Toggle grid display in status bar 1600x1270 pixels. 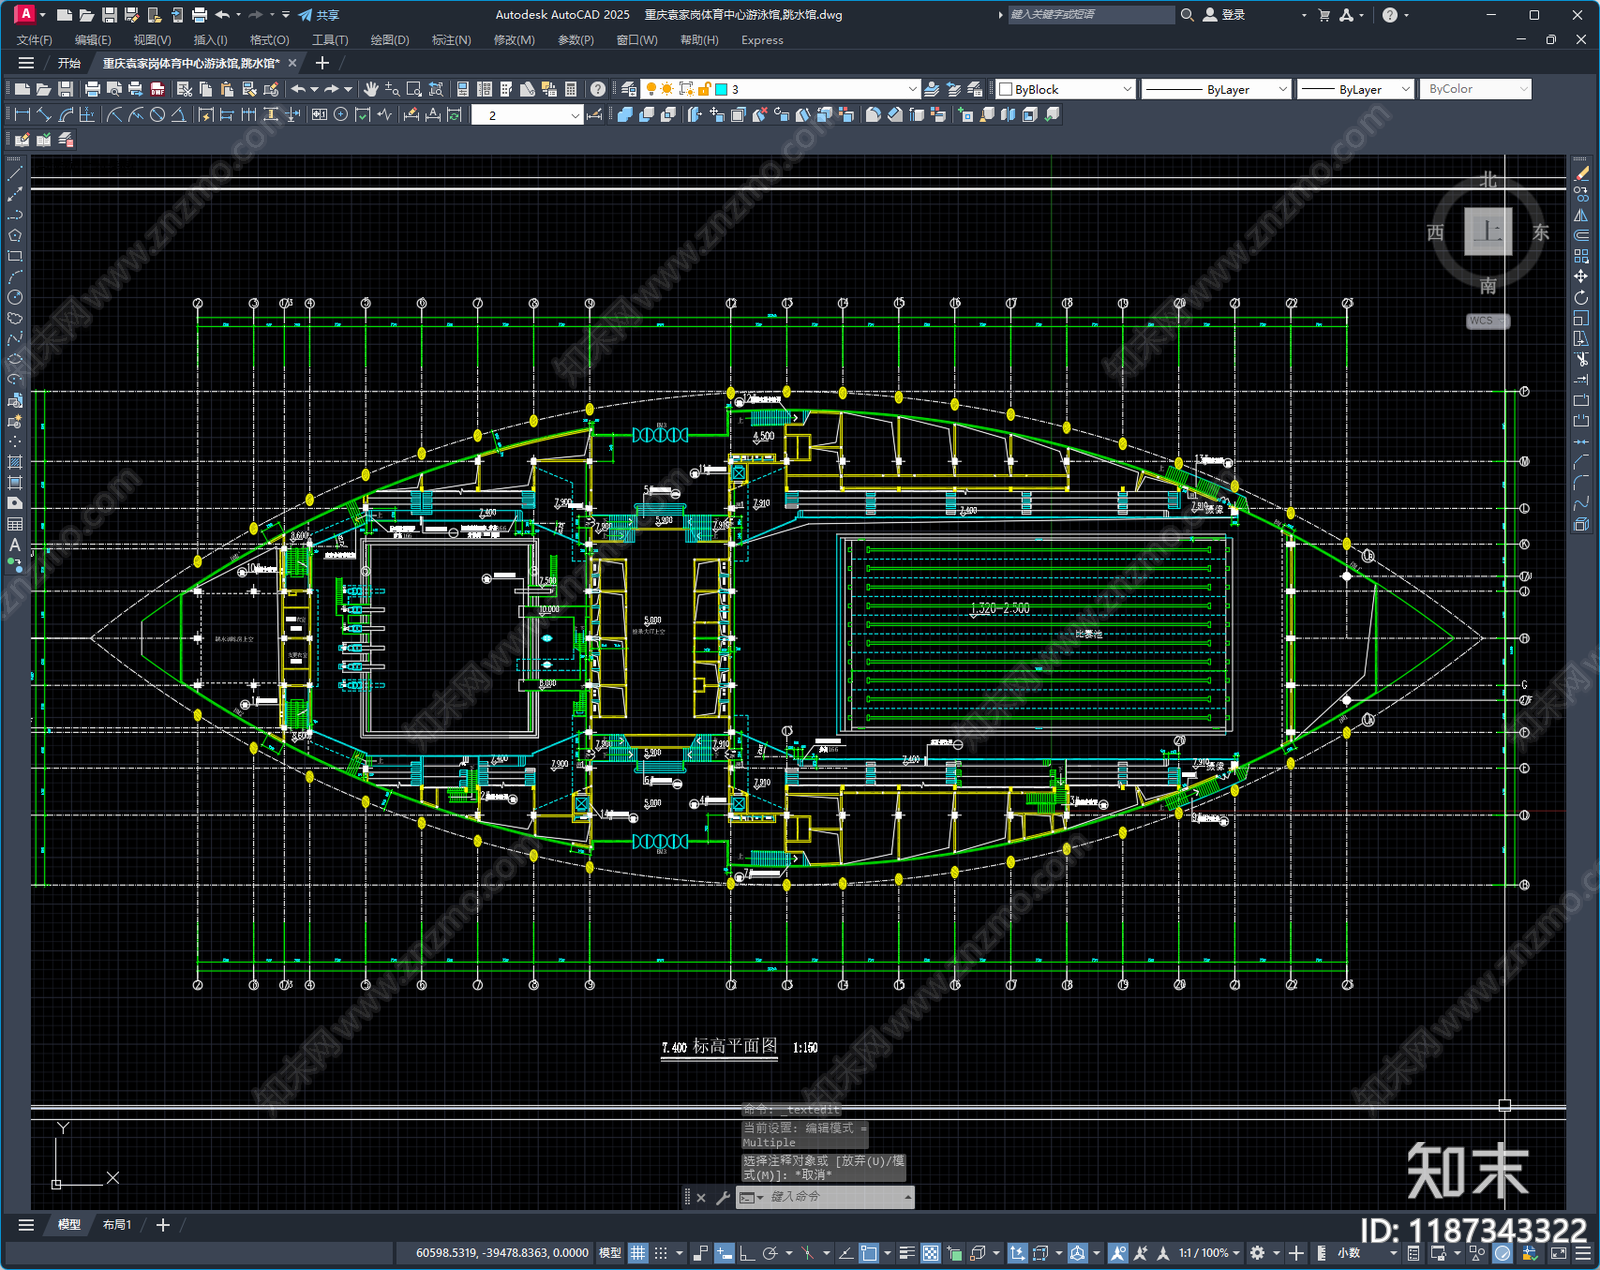[x=638, y=1253]
